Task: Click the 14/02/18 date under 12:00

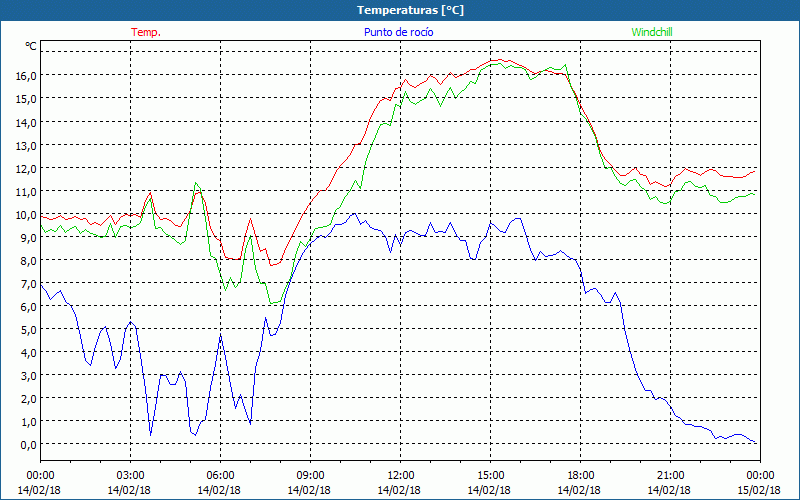Action: tap(399, 490)
